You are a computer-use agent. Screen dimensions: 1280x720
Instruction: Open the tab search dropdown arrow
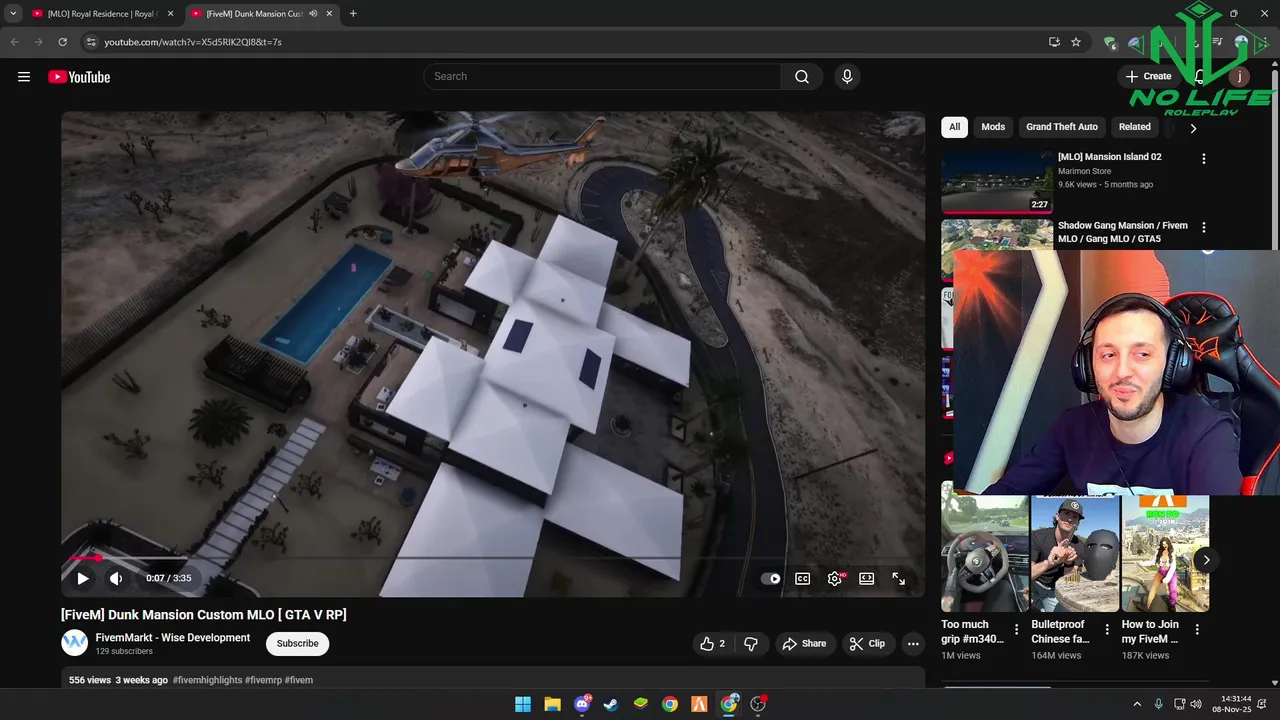(x=13, y=14)
